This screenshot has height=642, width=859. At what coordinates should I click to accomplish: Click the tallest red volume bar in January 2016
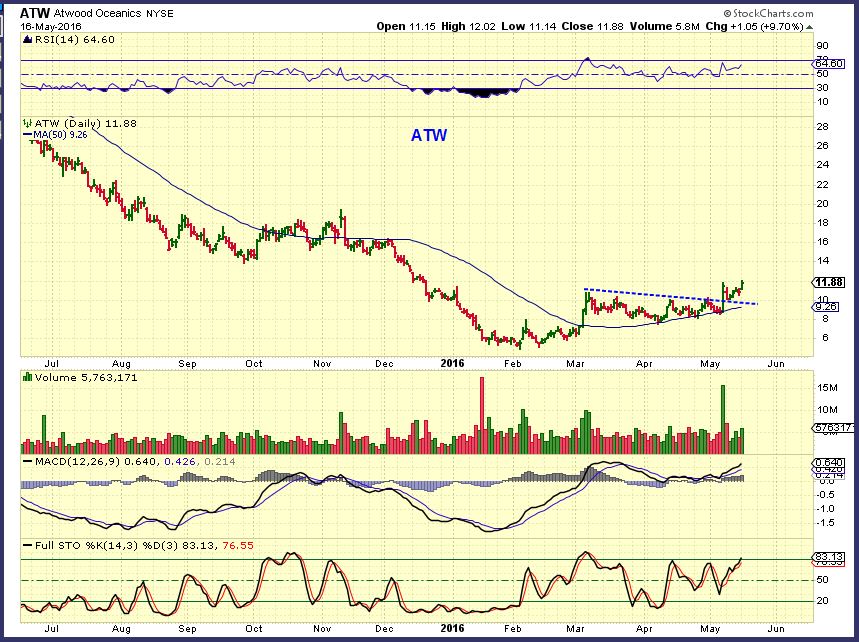tap(482, 415)
